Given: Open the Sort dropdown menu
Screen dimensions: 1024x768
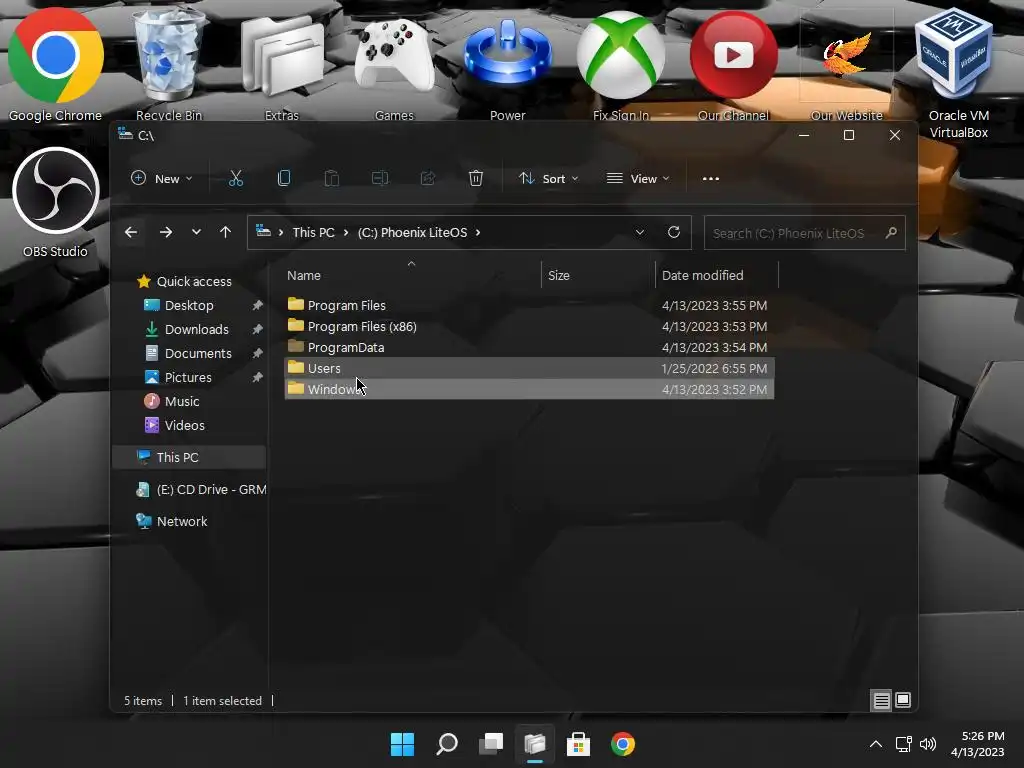Looking at the screenshot, I should click(x=549, y=178).
